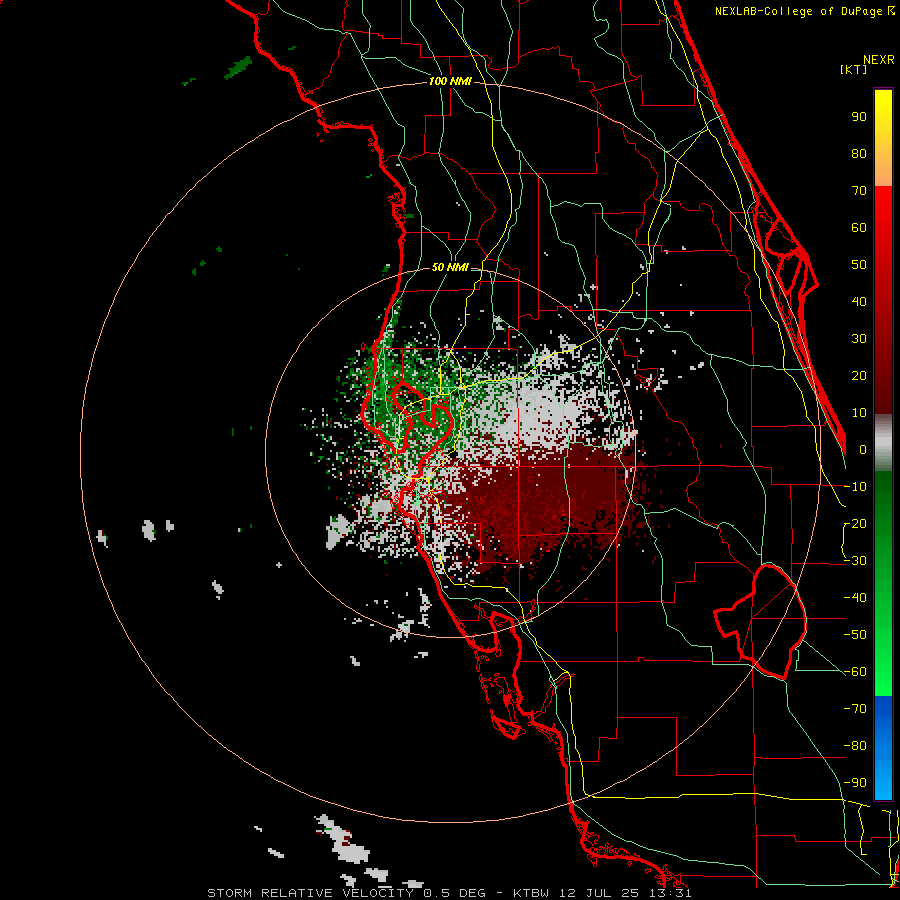Image resolution: width=900 pixels, height=900 pixels.
Task: Click the -50 value on velocity scale
Action: (x=855, y=635)
